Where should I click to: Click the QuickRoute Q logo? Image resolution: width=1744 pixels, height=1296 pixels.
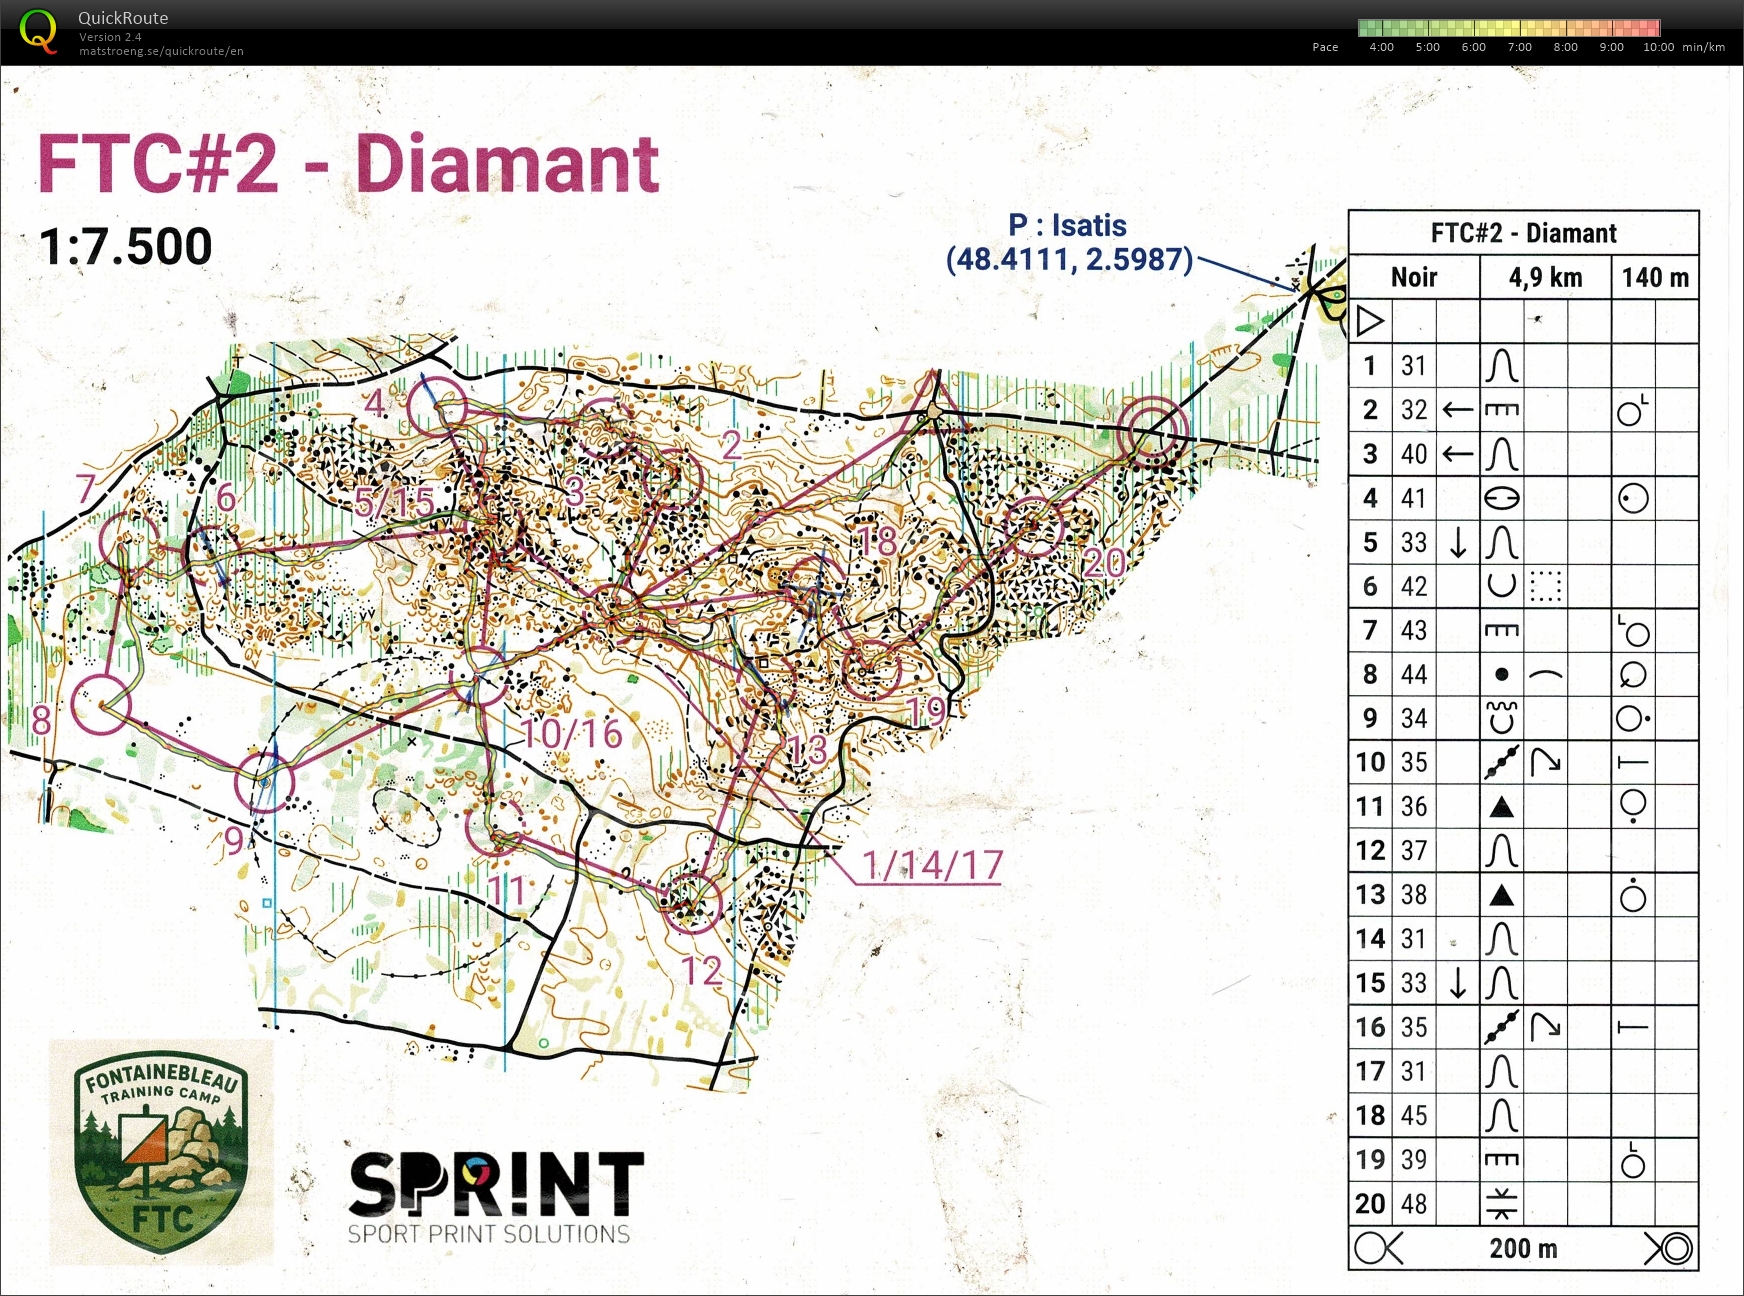pos(38,30)
